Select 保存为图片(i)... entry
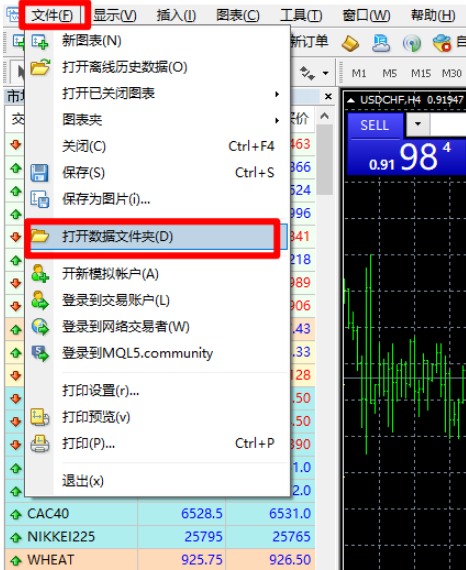The height and width of the screenshot is (570, 466). 157,199
